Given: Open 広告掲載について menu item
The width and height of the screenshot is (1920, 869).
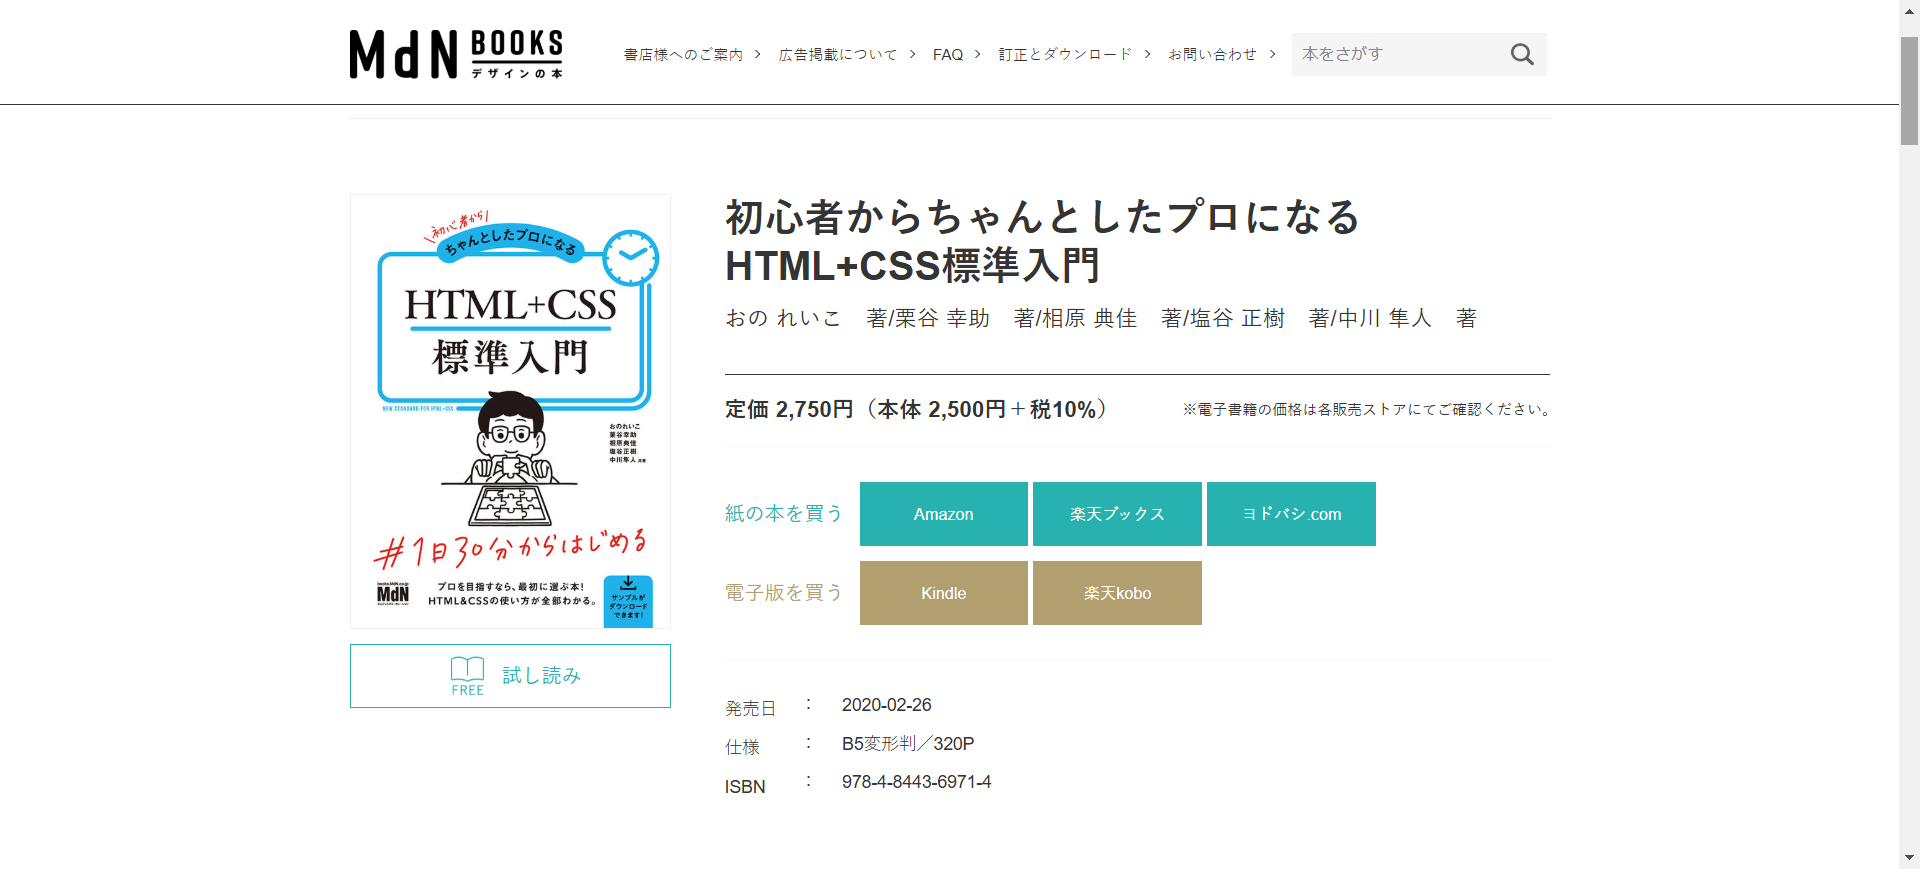Looking at the screenshot, I should 847,54.
